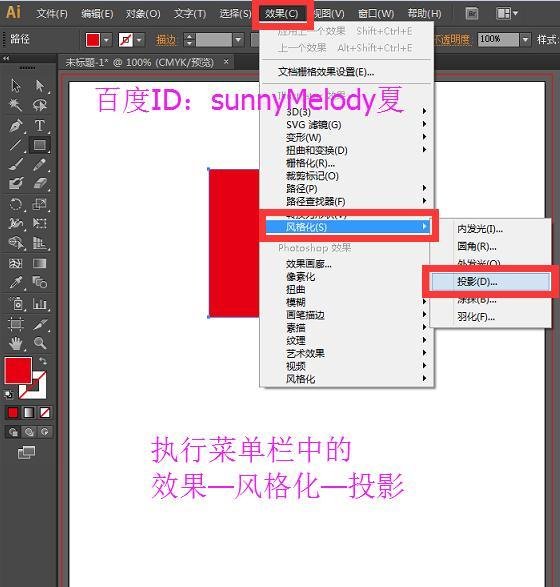
Task: Click the red Fill swatch in toolbar
Action: (18, 370)
